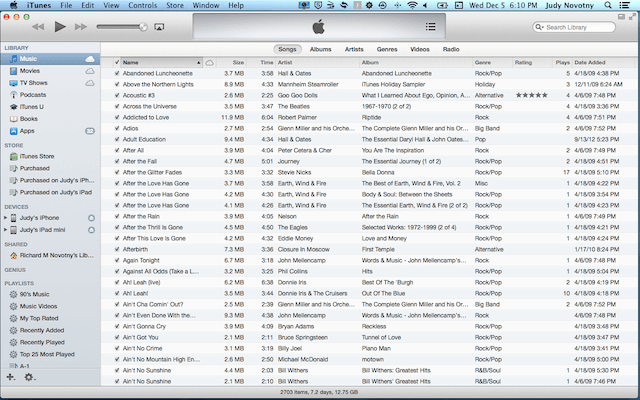Click the Search Library field
The width and height of the screenshot is (640, 400).
tap(574, 27)
